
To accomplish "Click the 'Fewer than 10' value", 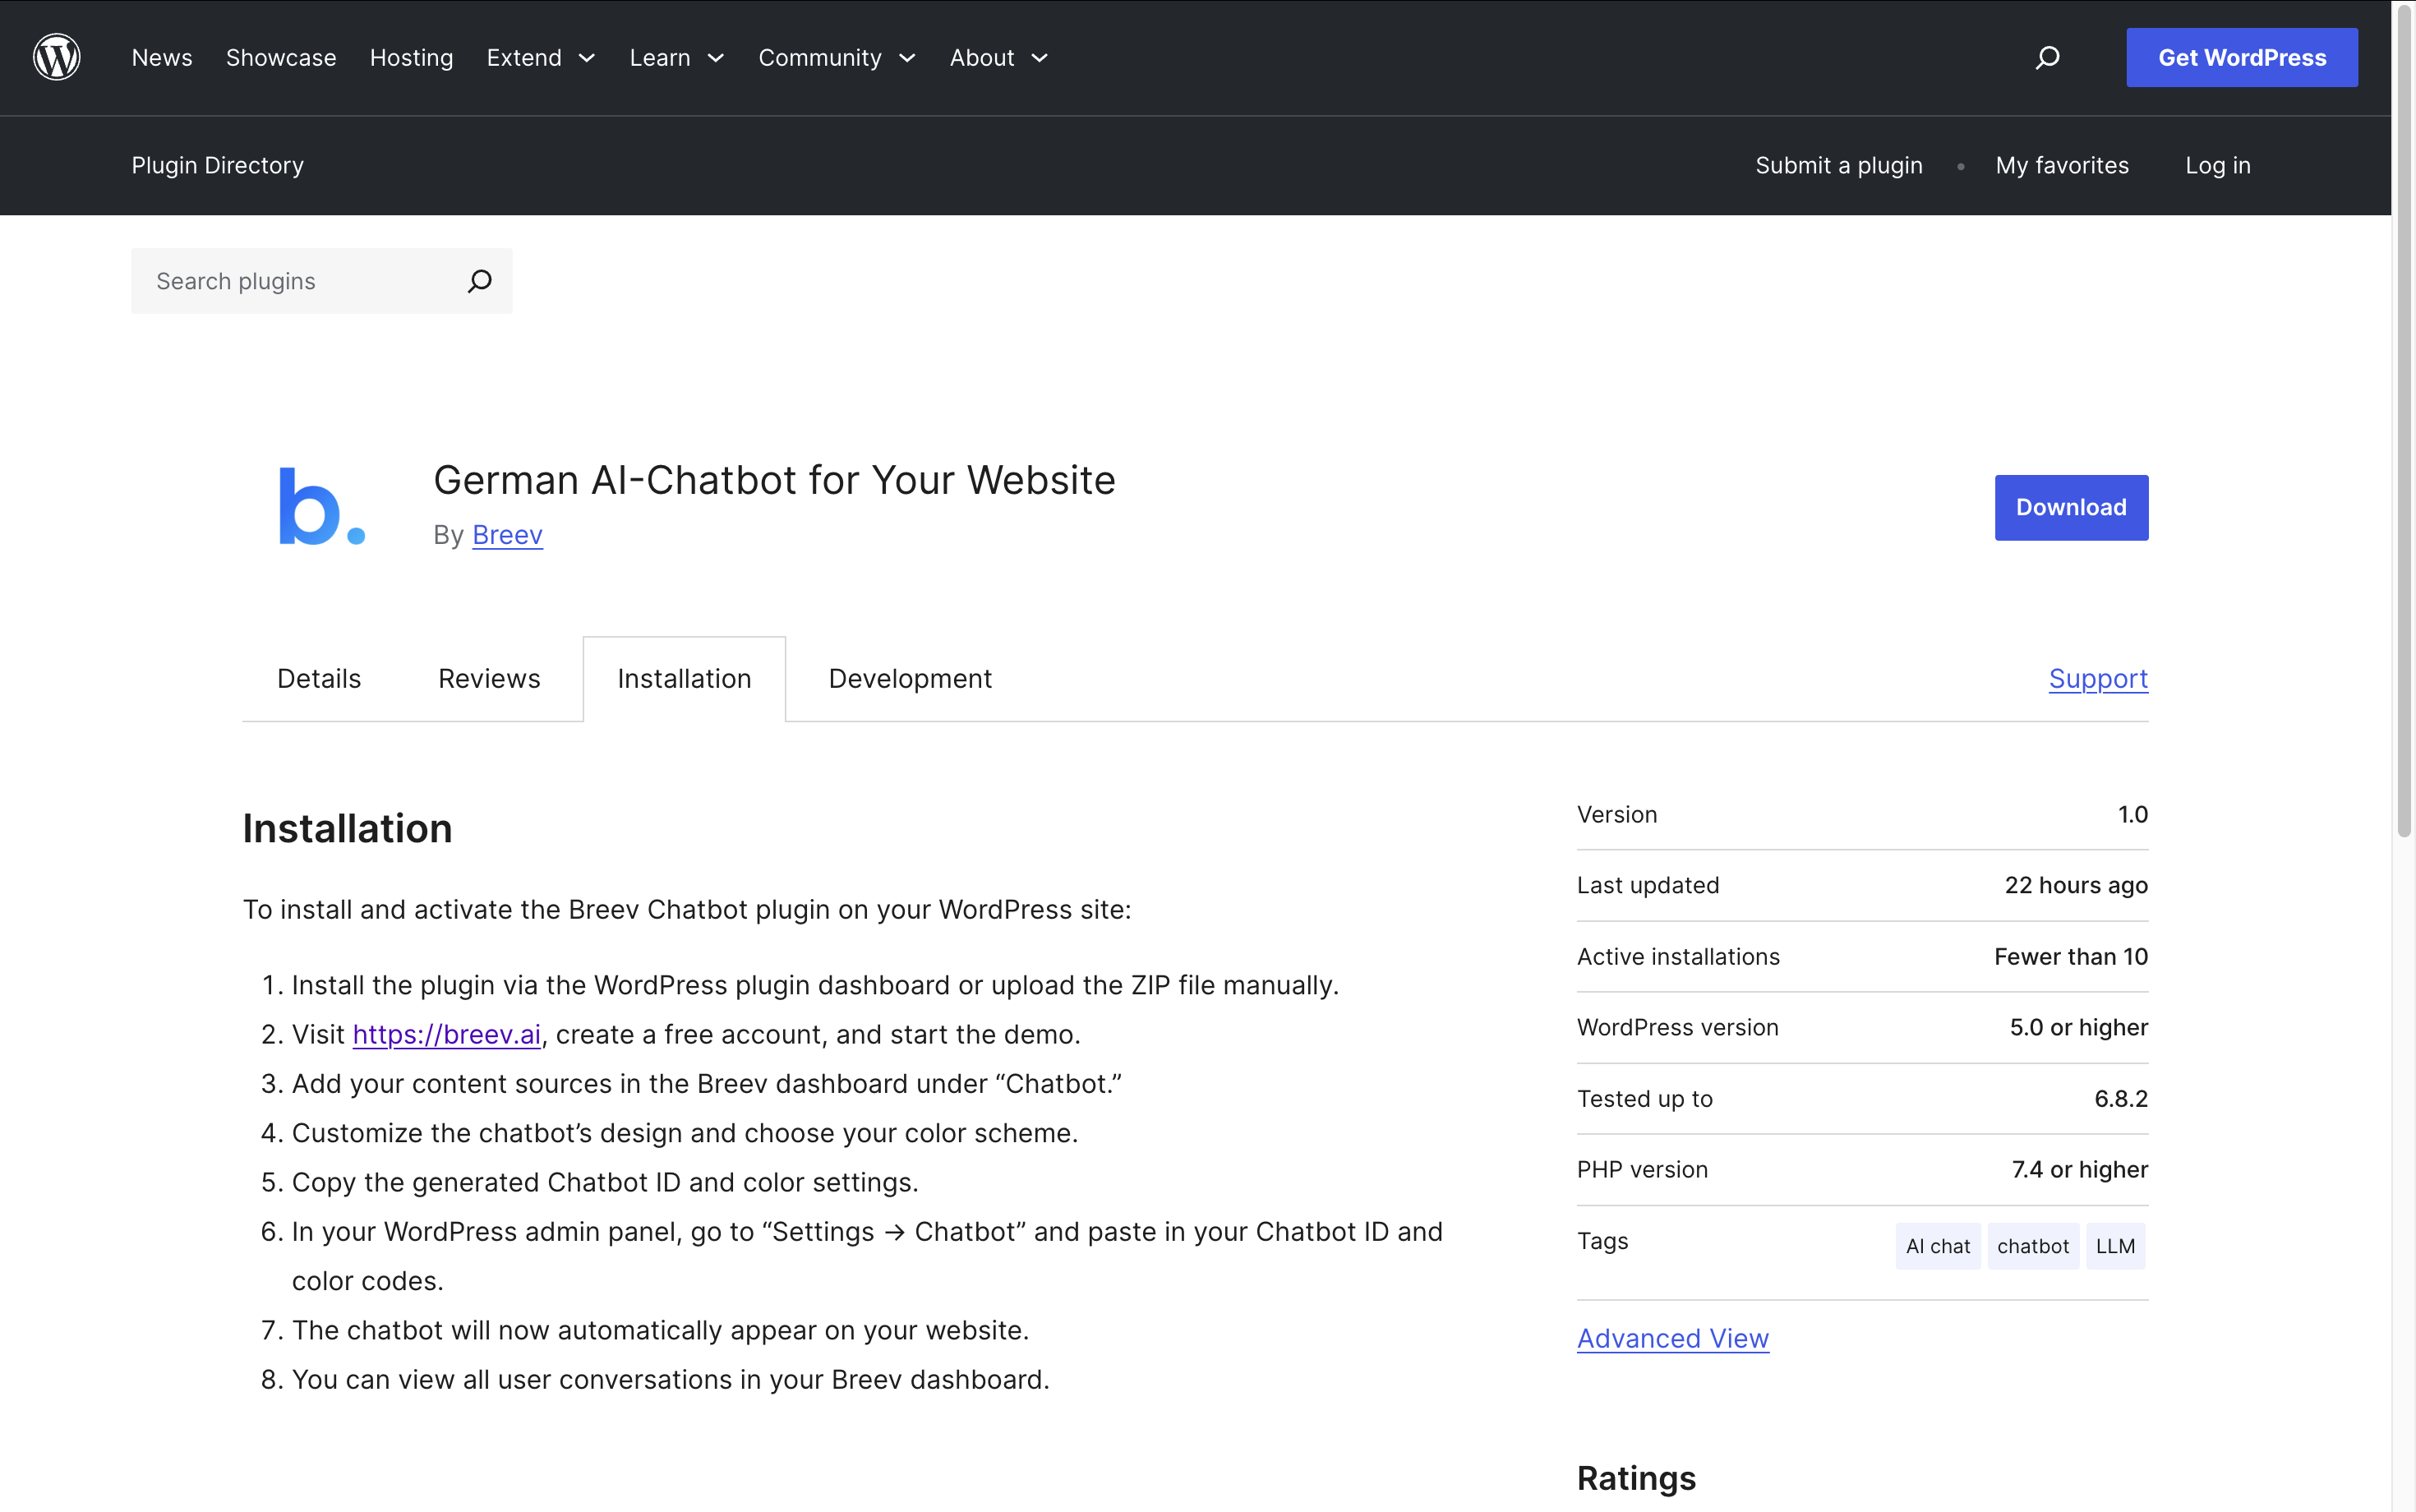I will pos(2071,956).
